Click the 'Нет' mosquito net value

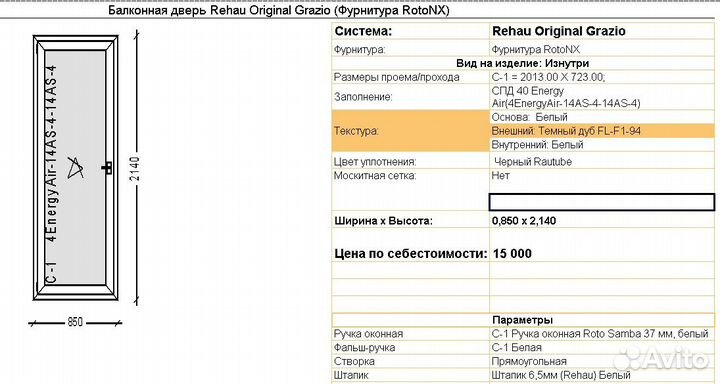501,175
